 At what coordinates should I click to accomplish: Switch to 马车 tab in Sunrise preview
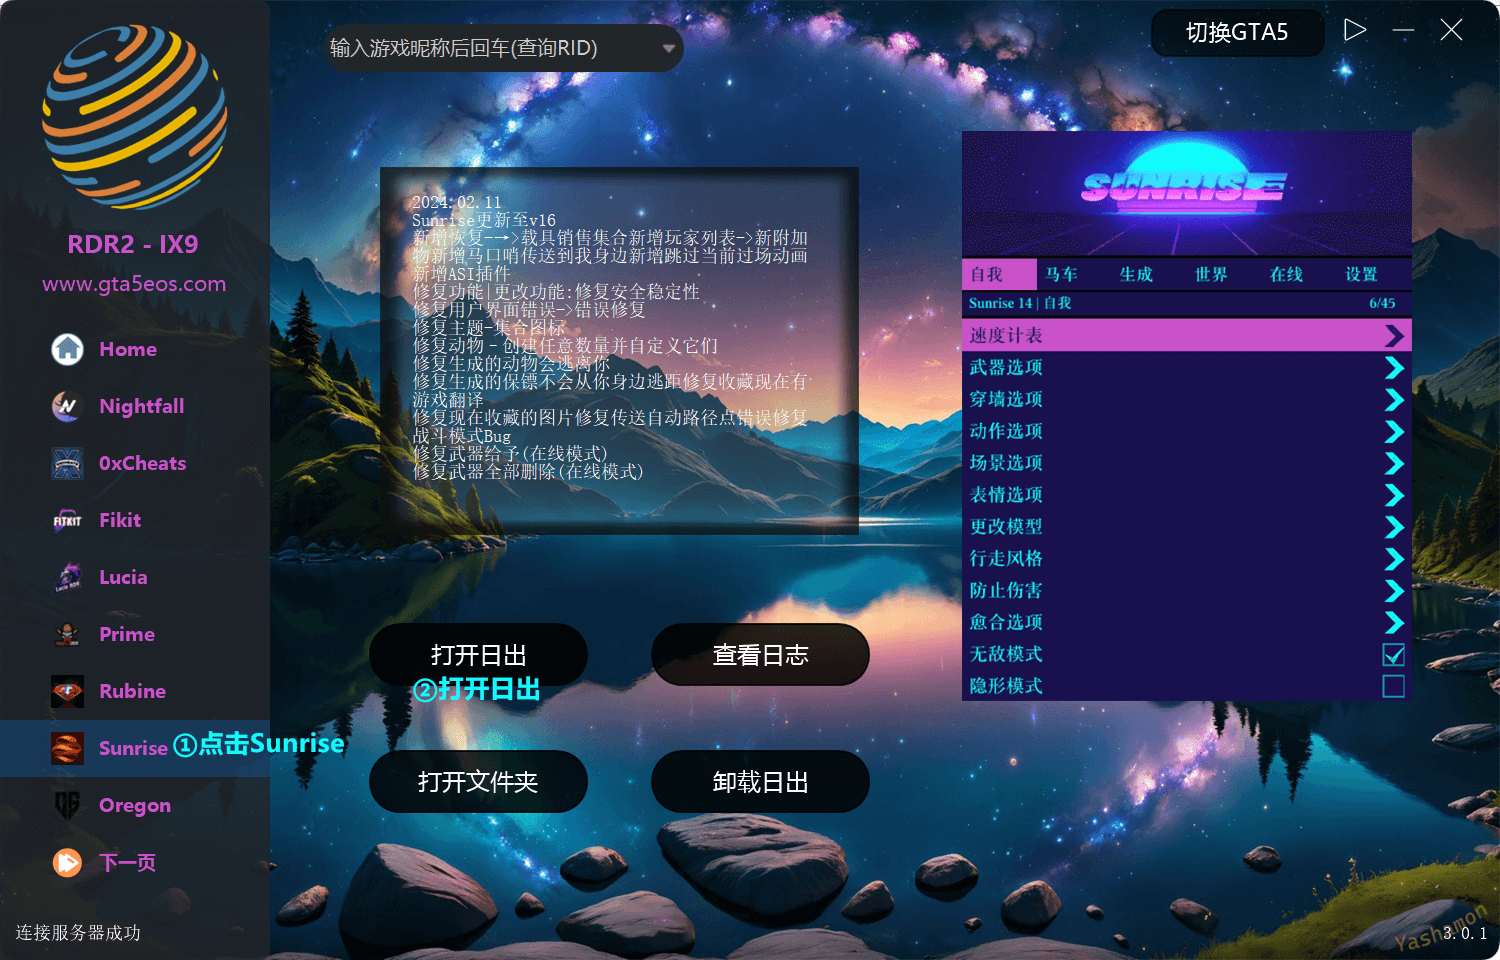point(1061,274)
